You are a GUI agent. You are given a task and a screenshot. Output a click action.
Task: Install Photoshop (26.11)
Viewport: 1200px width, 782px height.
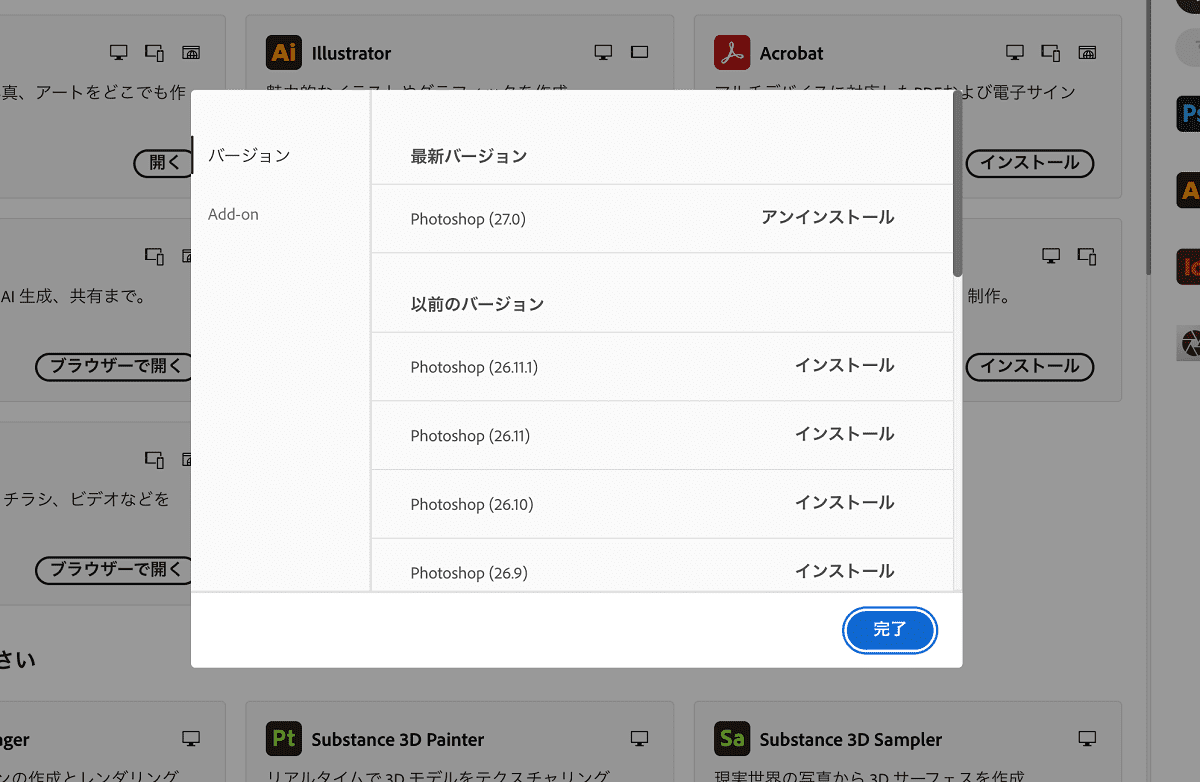point(845,434)
